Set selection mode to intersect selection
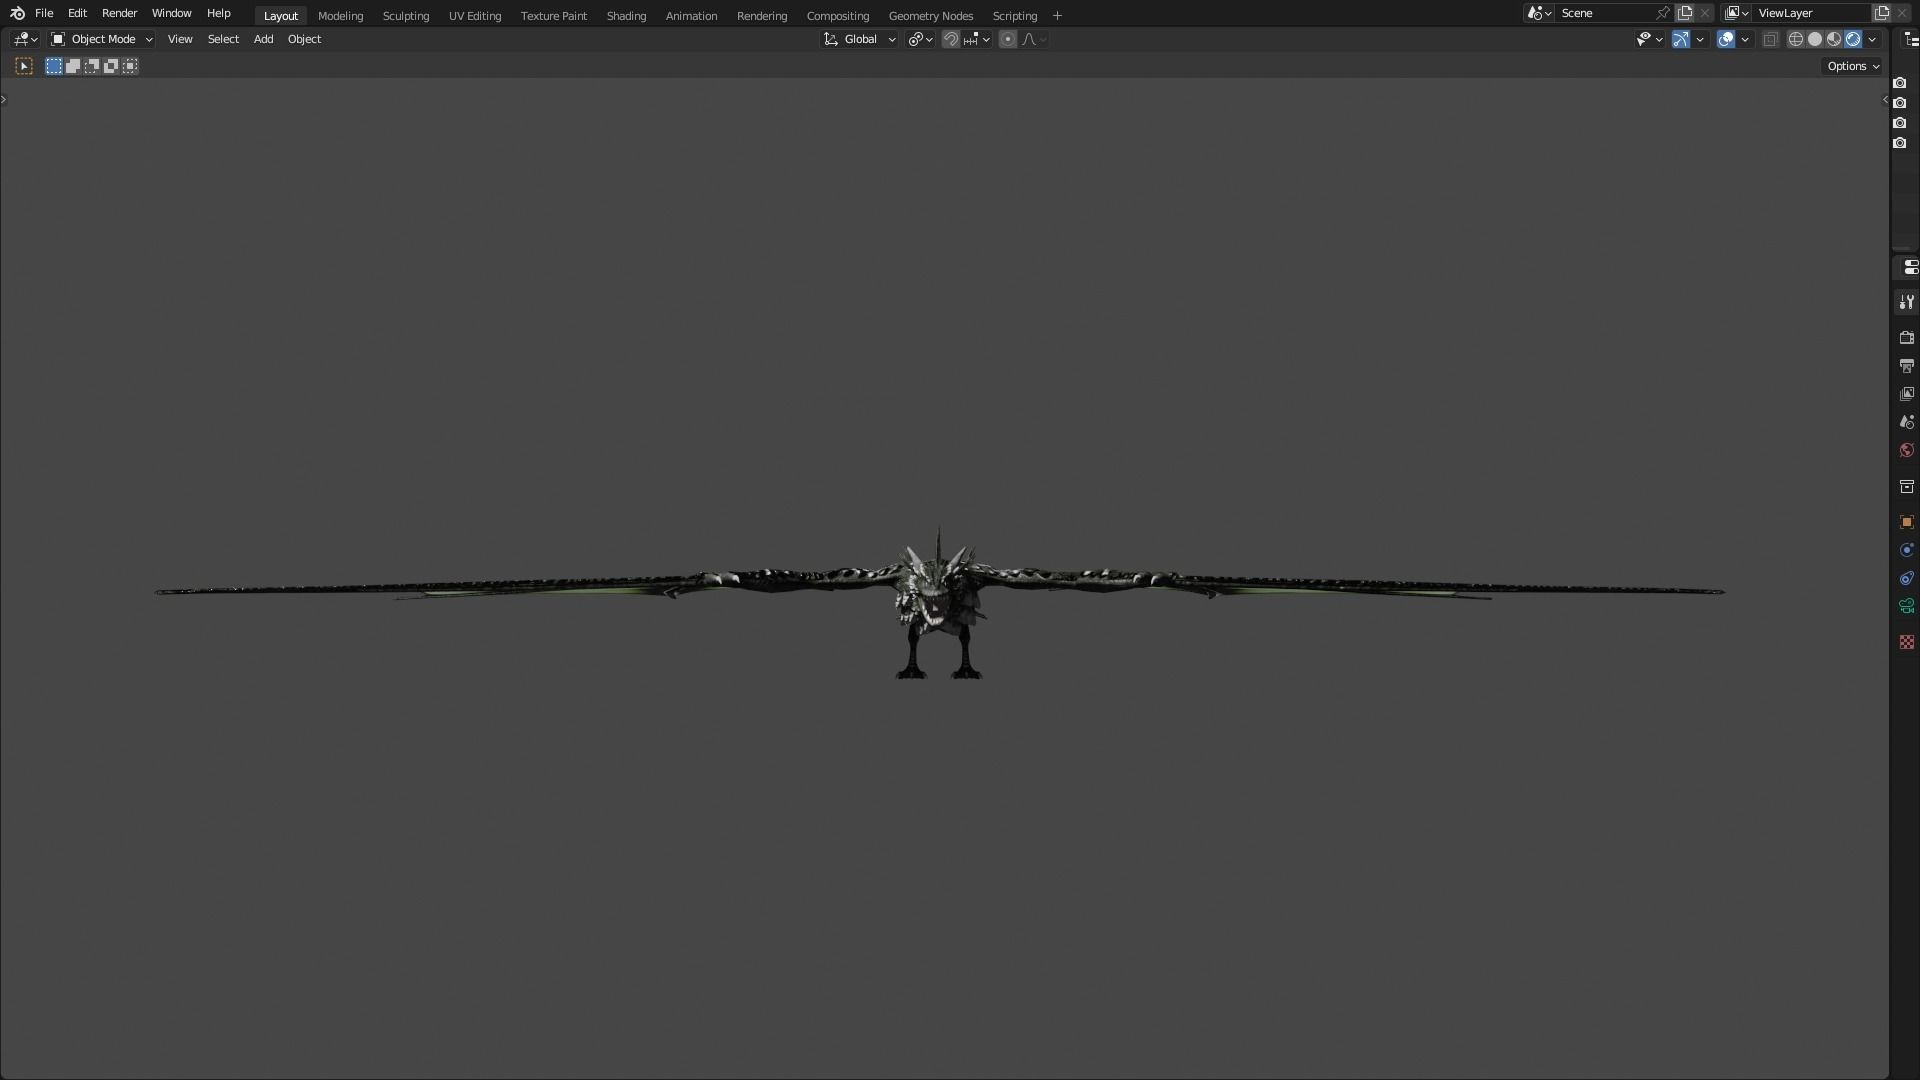1920x1080 pixels. coord(130,66)
